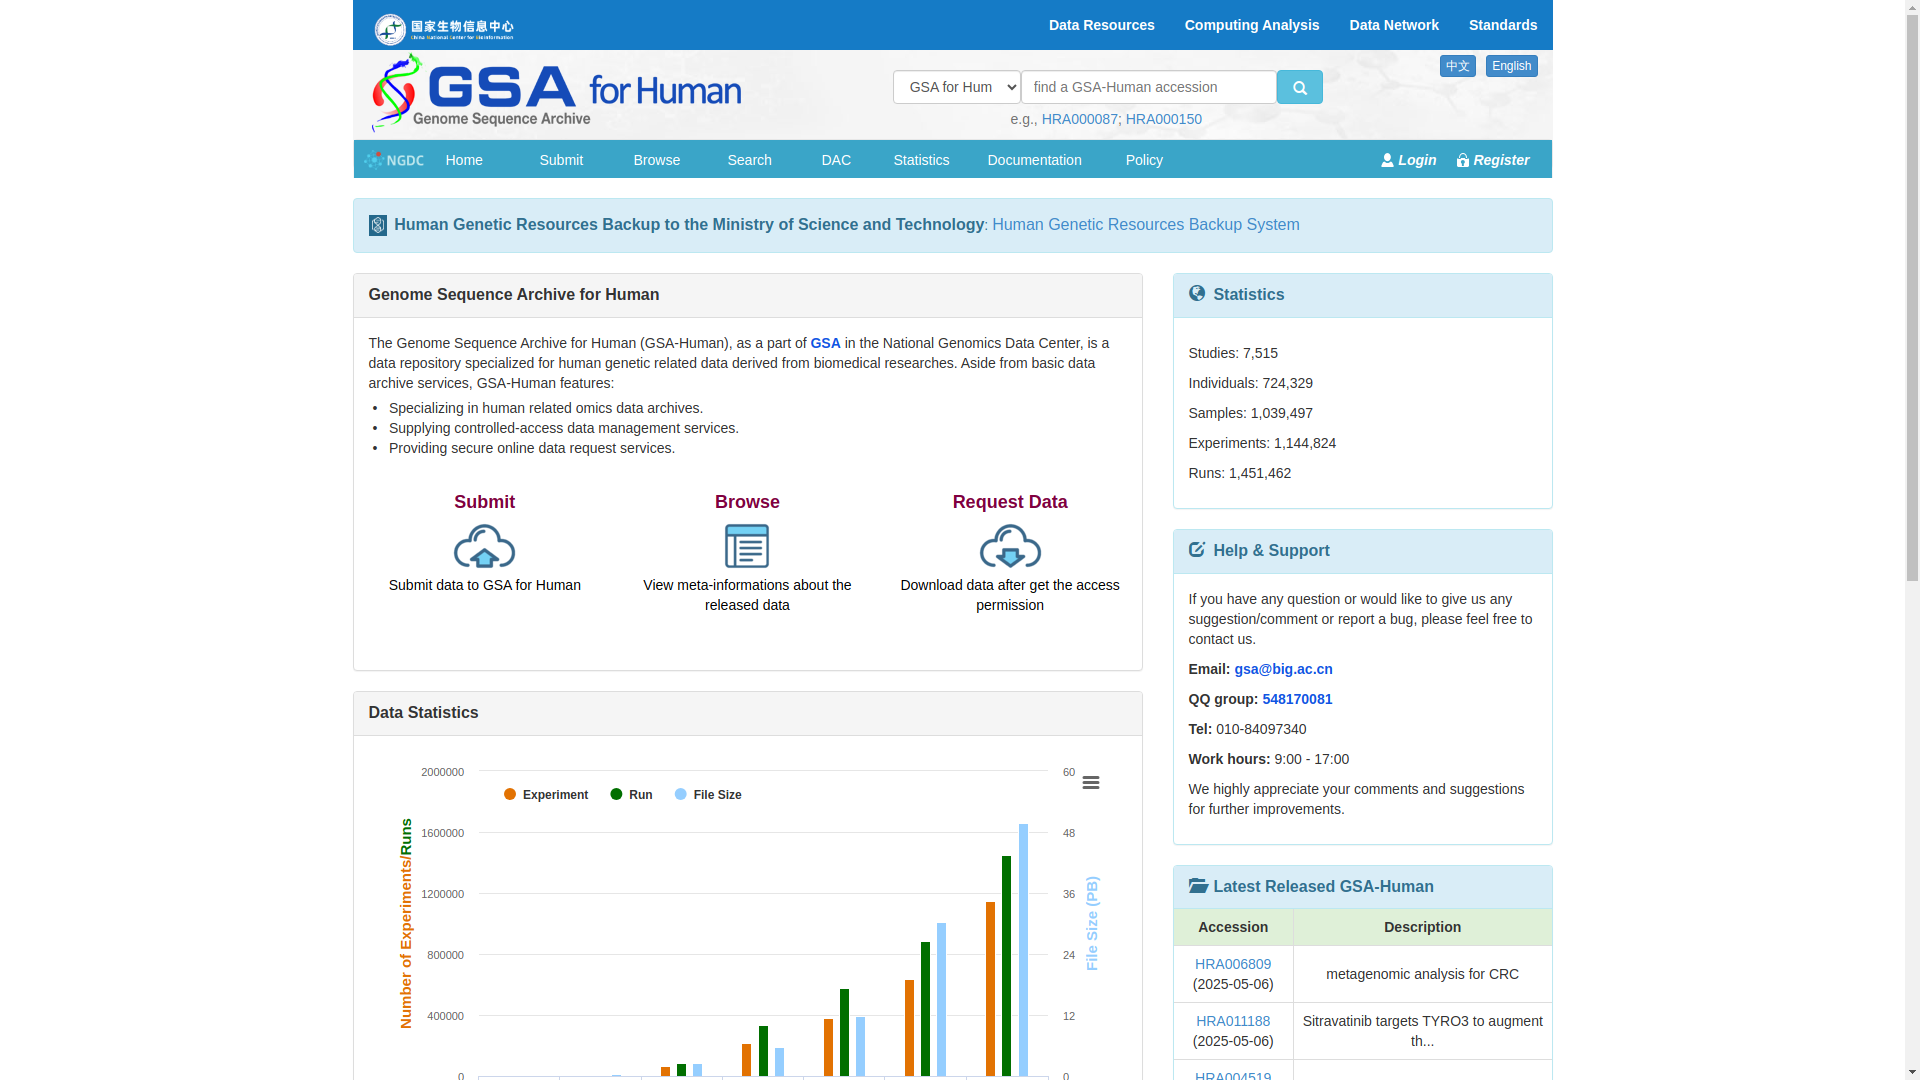Screen dimensions: 1920x1080
Task: Open accession HRA006809
Action: pos(1233,964)
